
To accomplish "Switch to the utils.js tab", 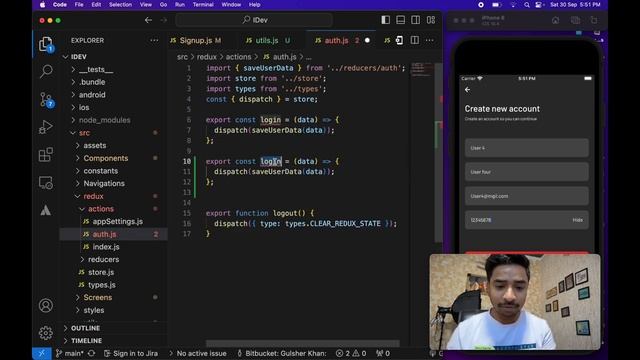I will [268, 40].
